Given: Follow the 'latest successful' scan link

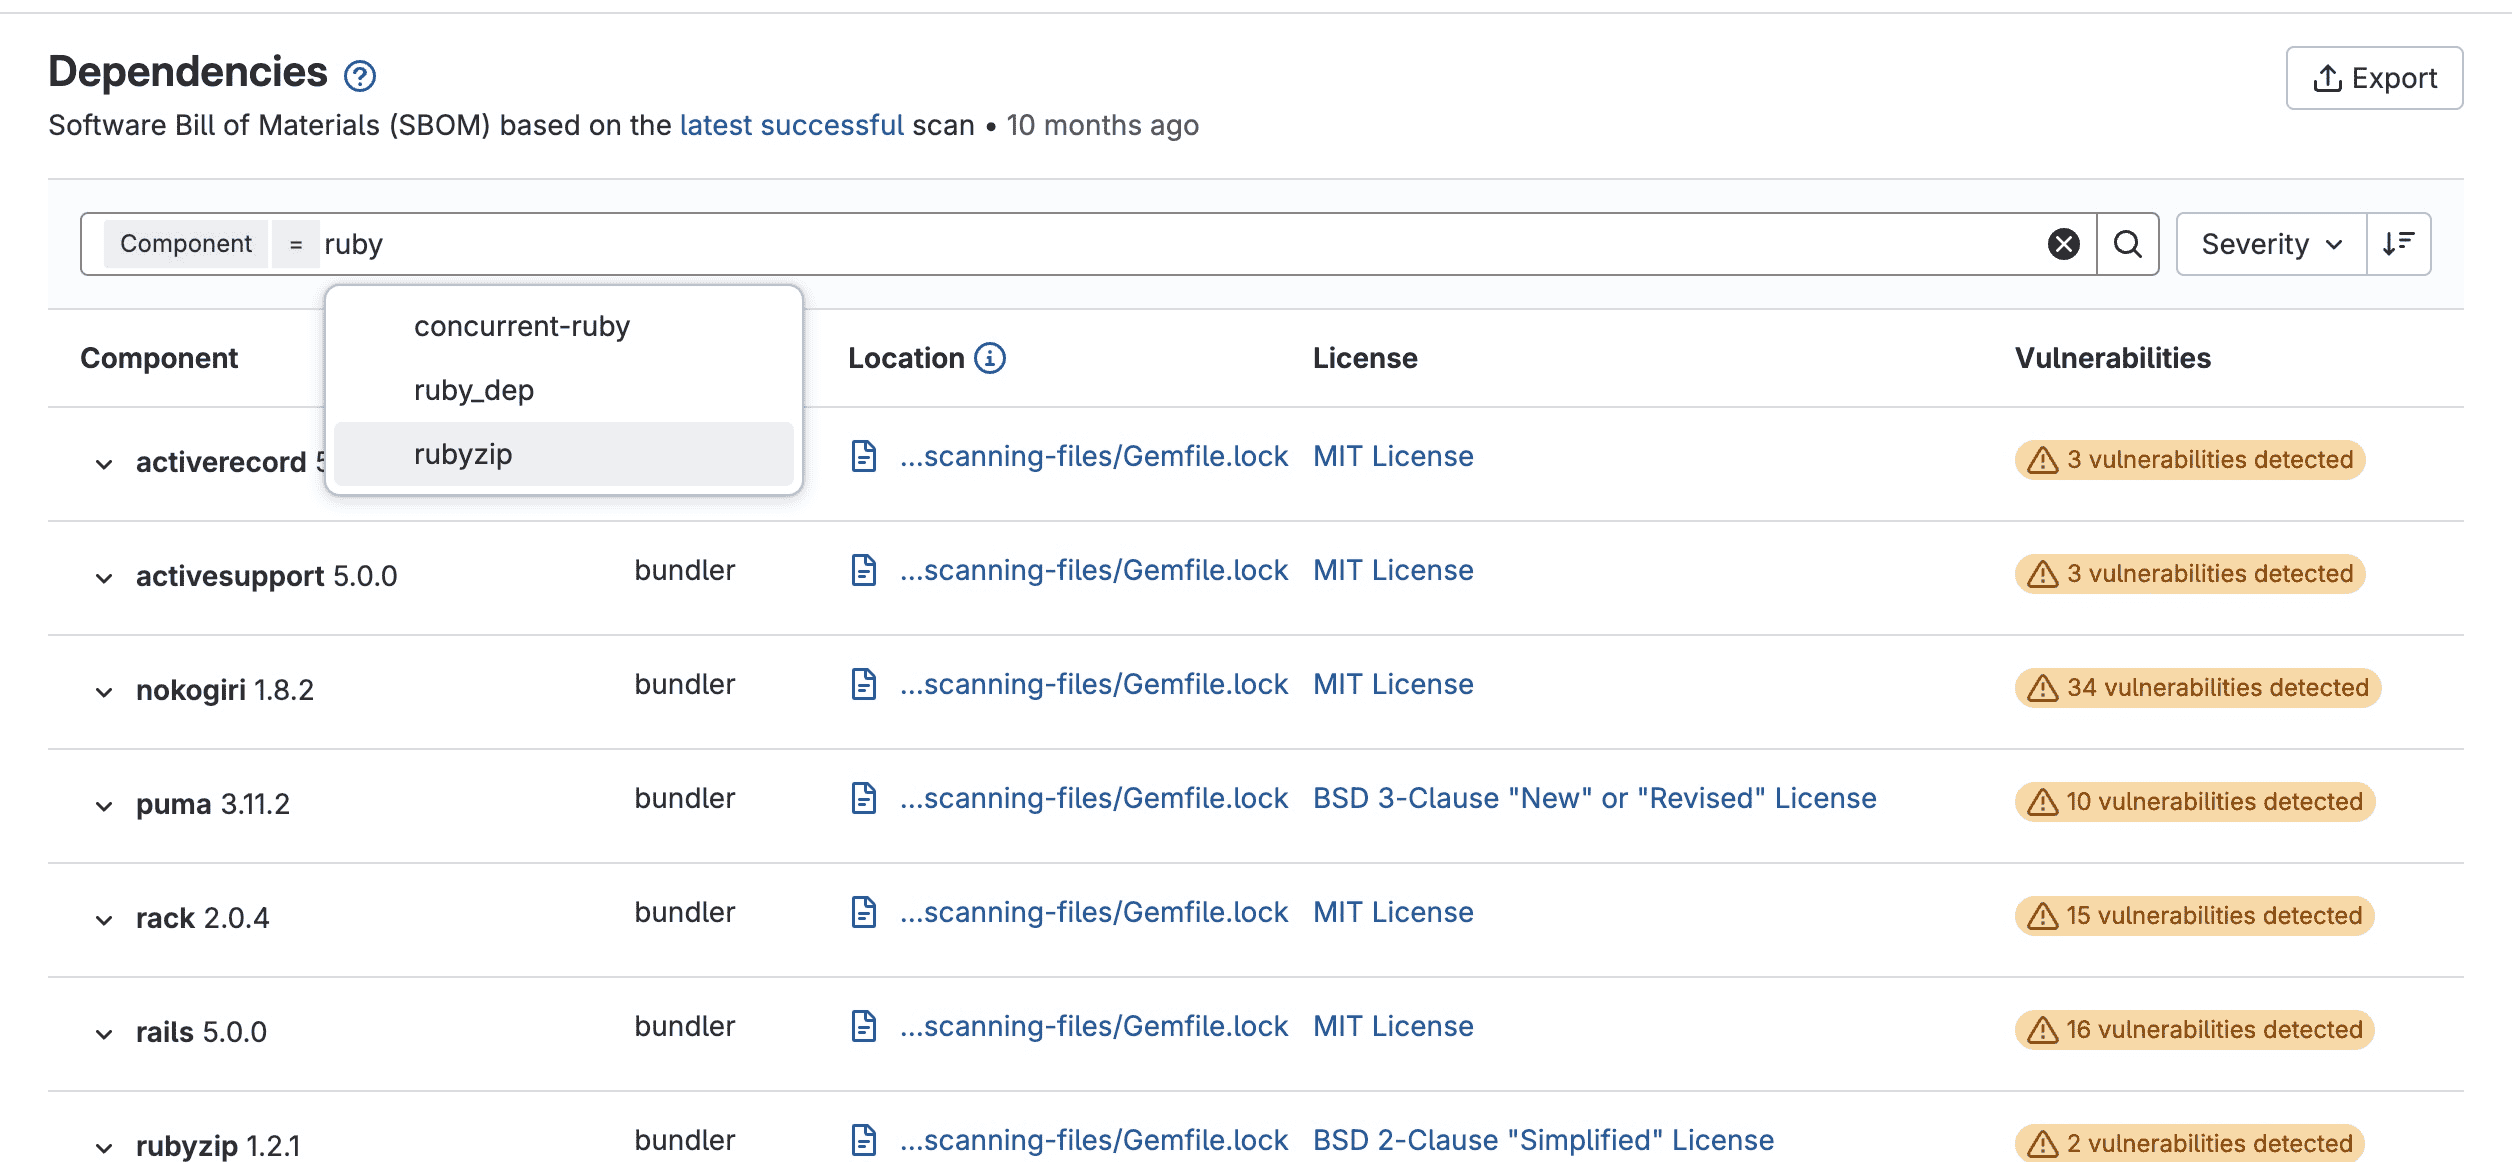Looking at the screenshot, I should click(791, 125).
